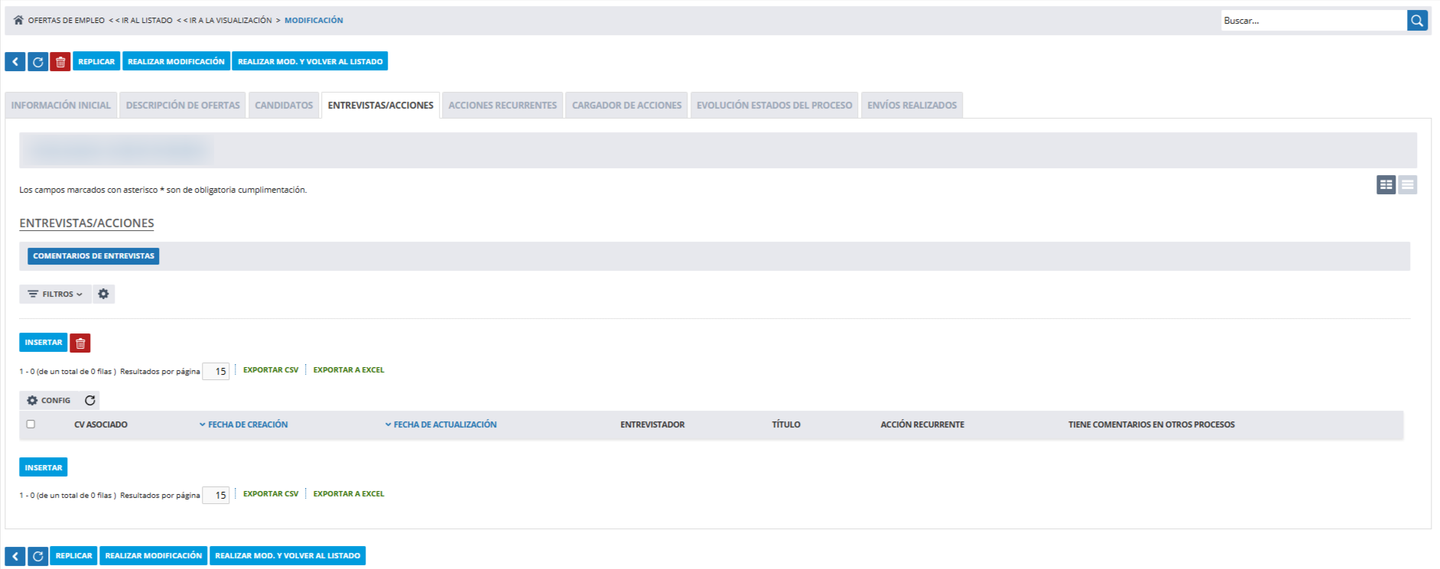Switch to the Candidatos tab

click(x=284, y=105)
